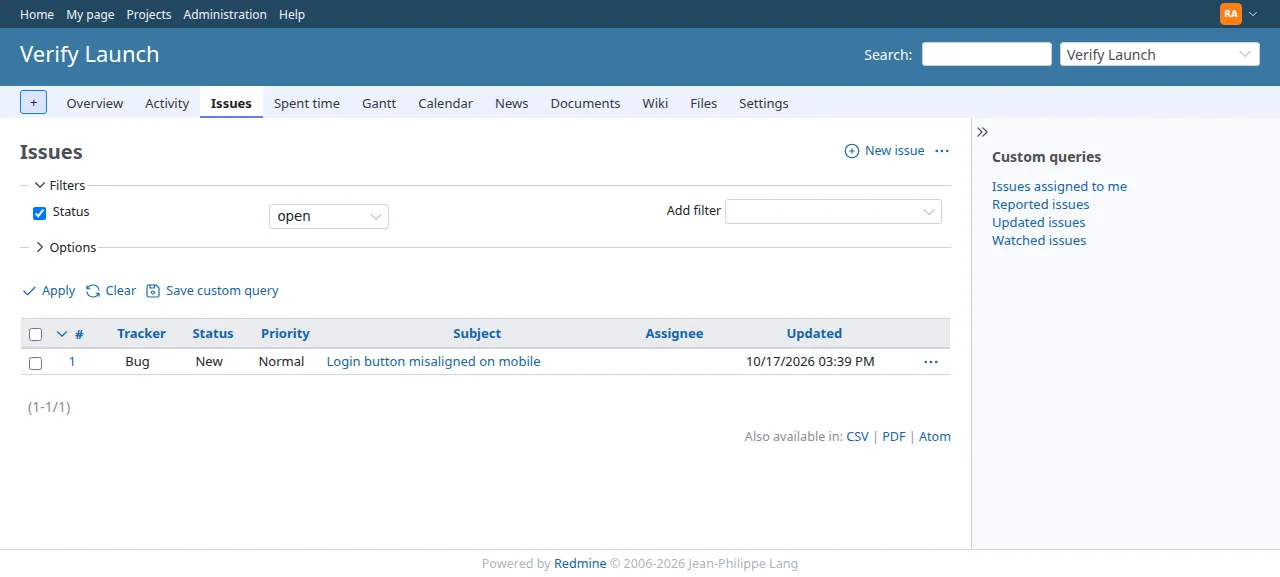This screenshot has height=577, width=1280.
Task: Open the RA user avatar menu
Action: click(x=1238, y=14)
